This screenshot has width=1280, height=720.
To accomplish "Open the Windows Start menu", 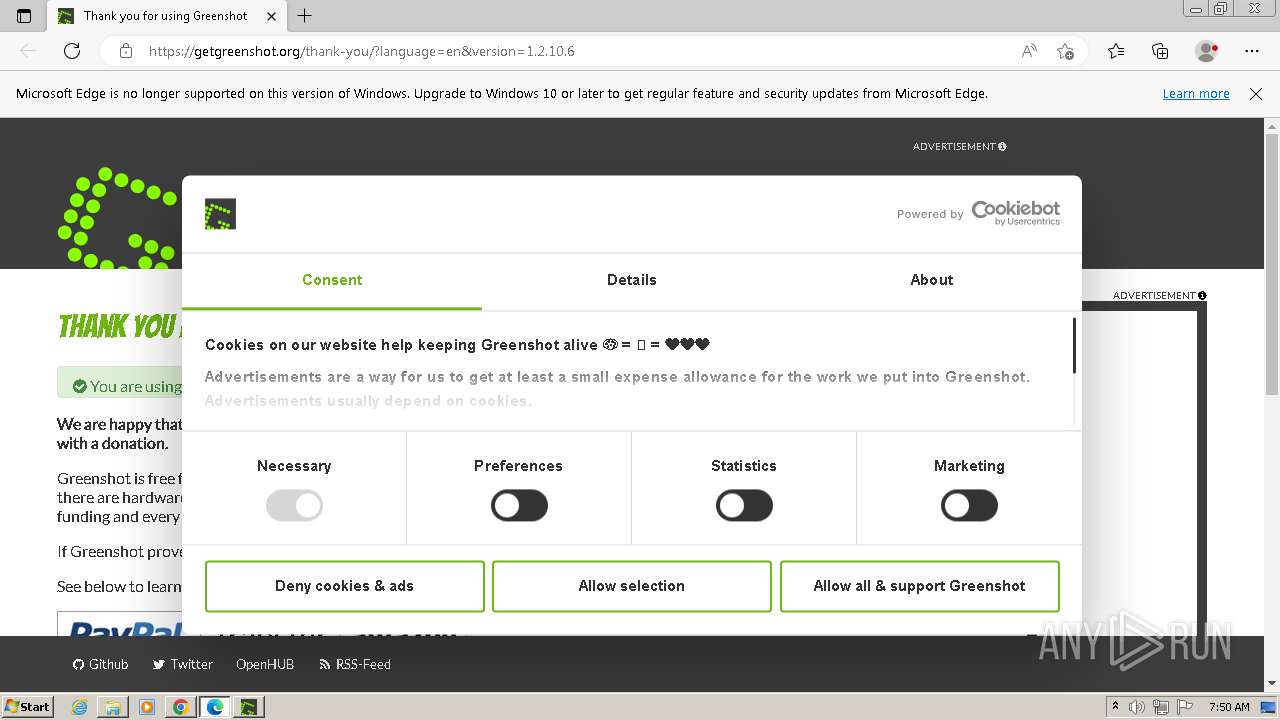I will pyautogui.click(x=27, y=706).
